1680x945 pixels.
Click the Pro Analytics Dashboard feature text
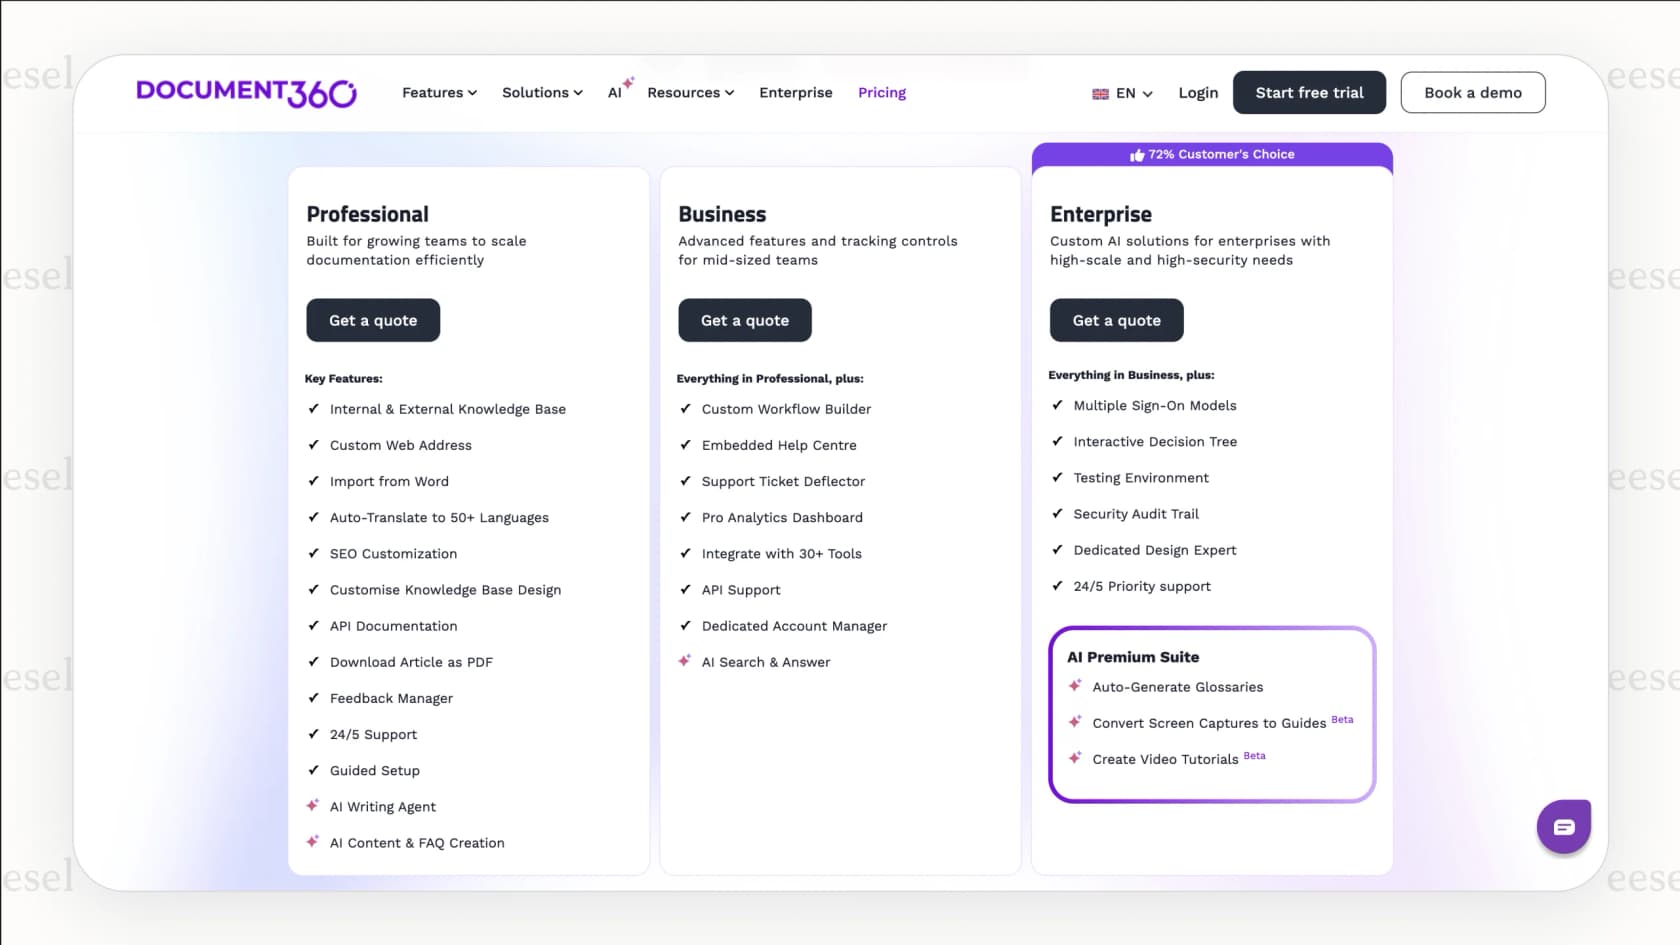[782, 517]
